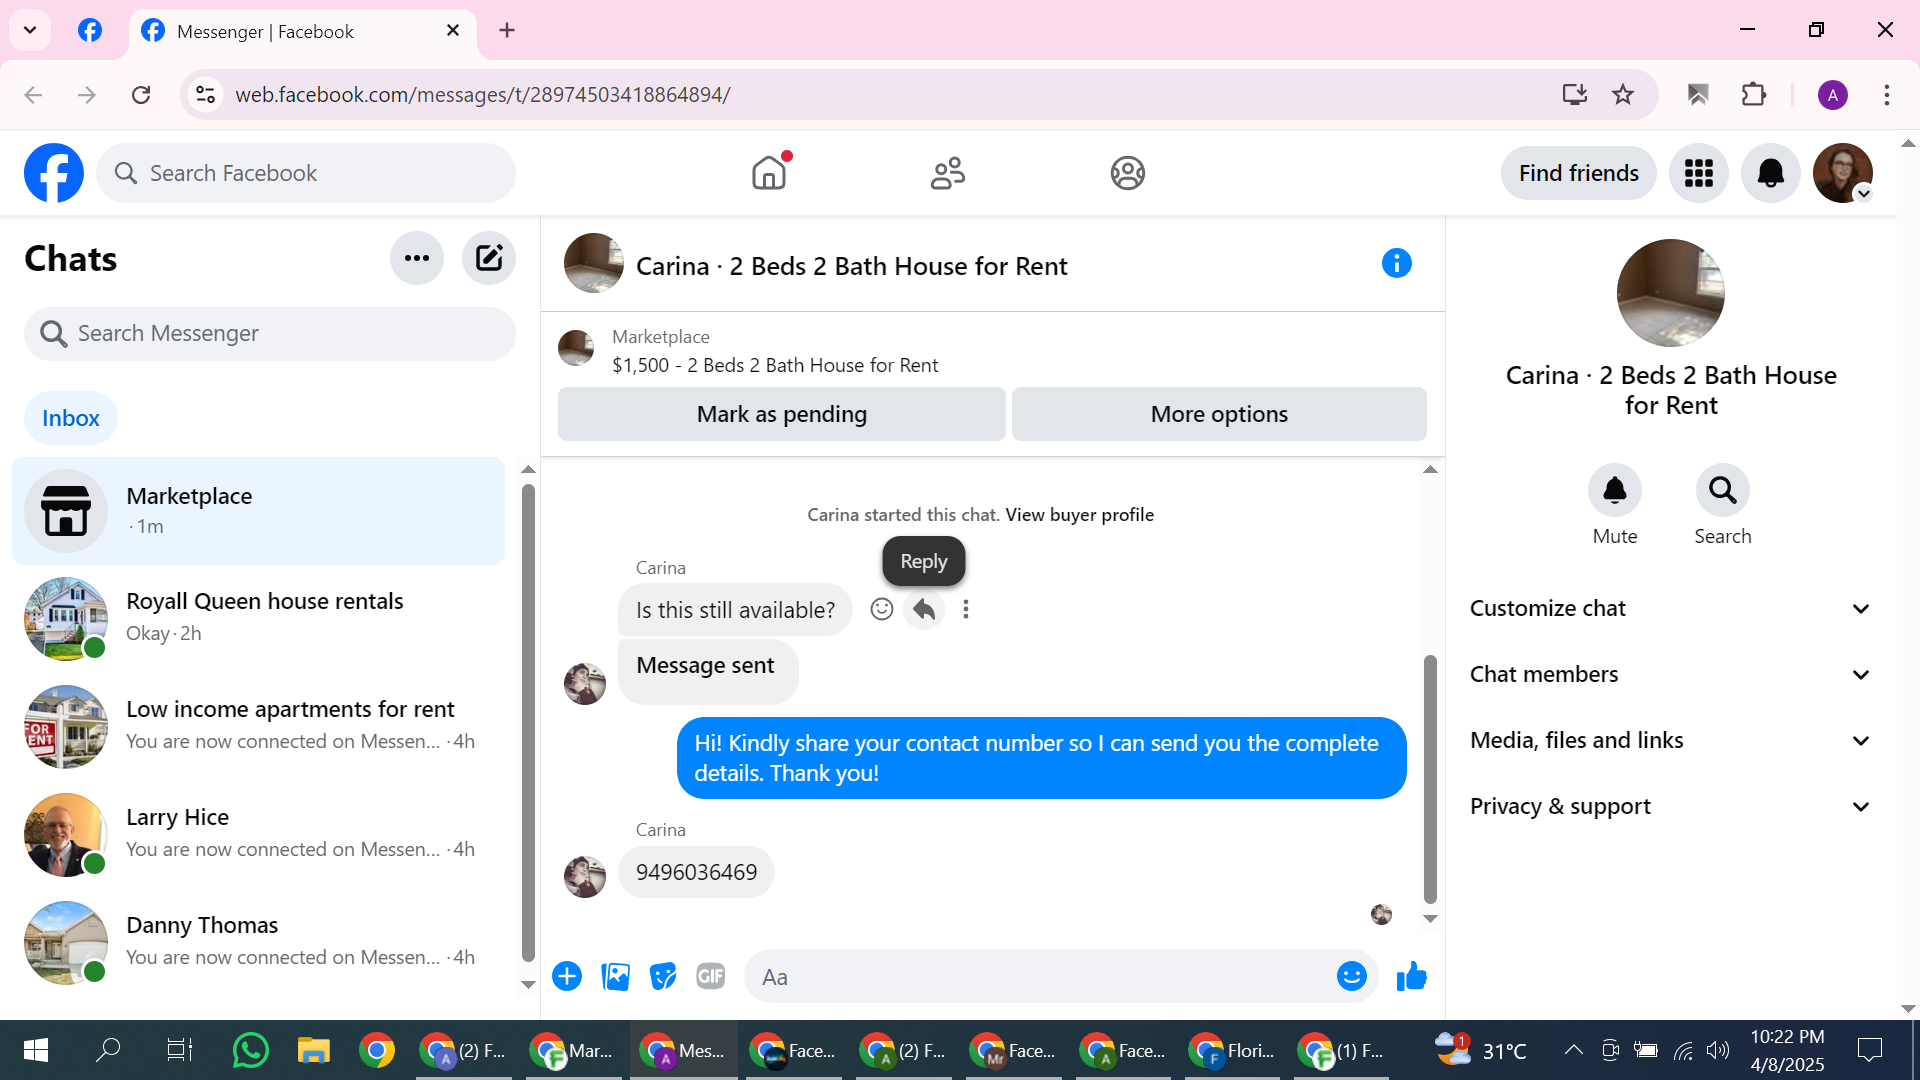Open conversation information icon
1920x1080 pixels.
[x=1396, y=264]
